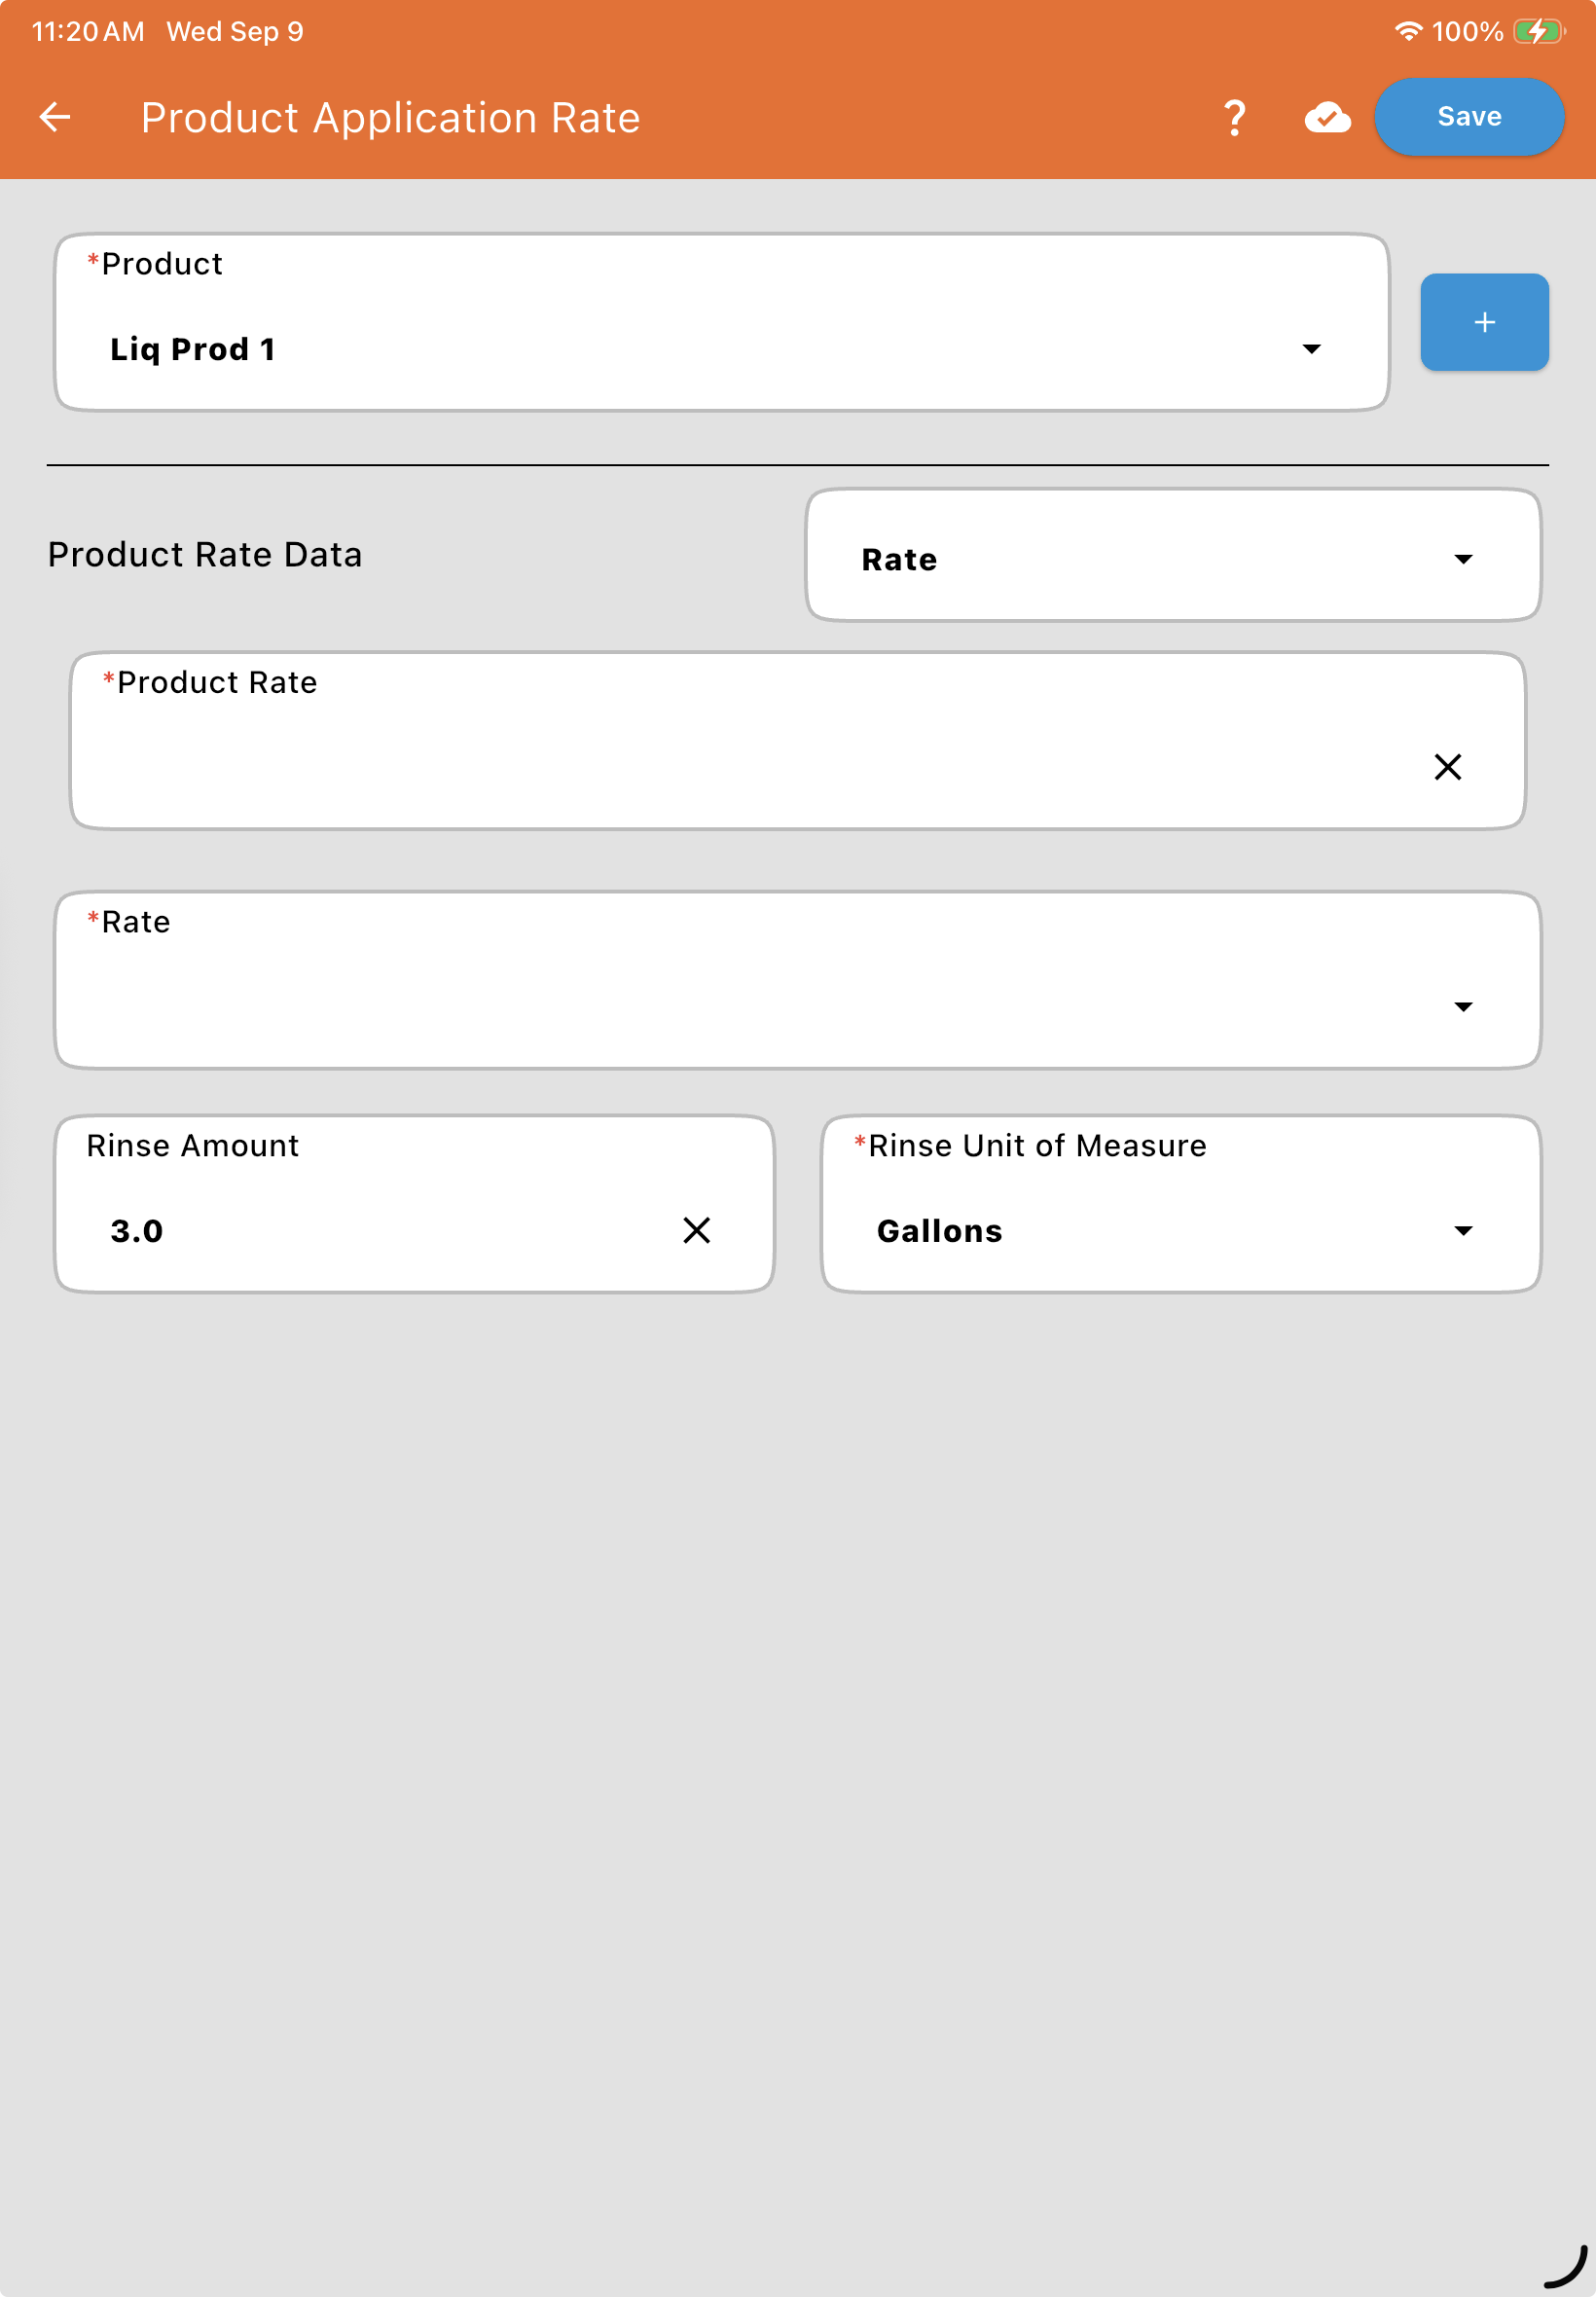1596x2297 pixels.
Task: Expand the Product dropdown arrow
Action: click(x=1311, y=349)
